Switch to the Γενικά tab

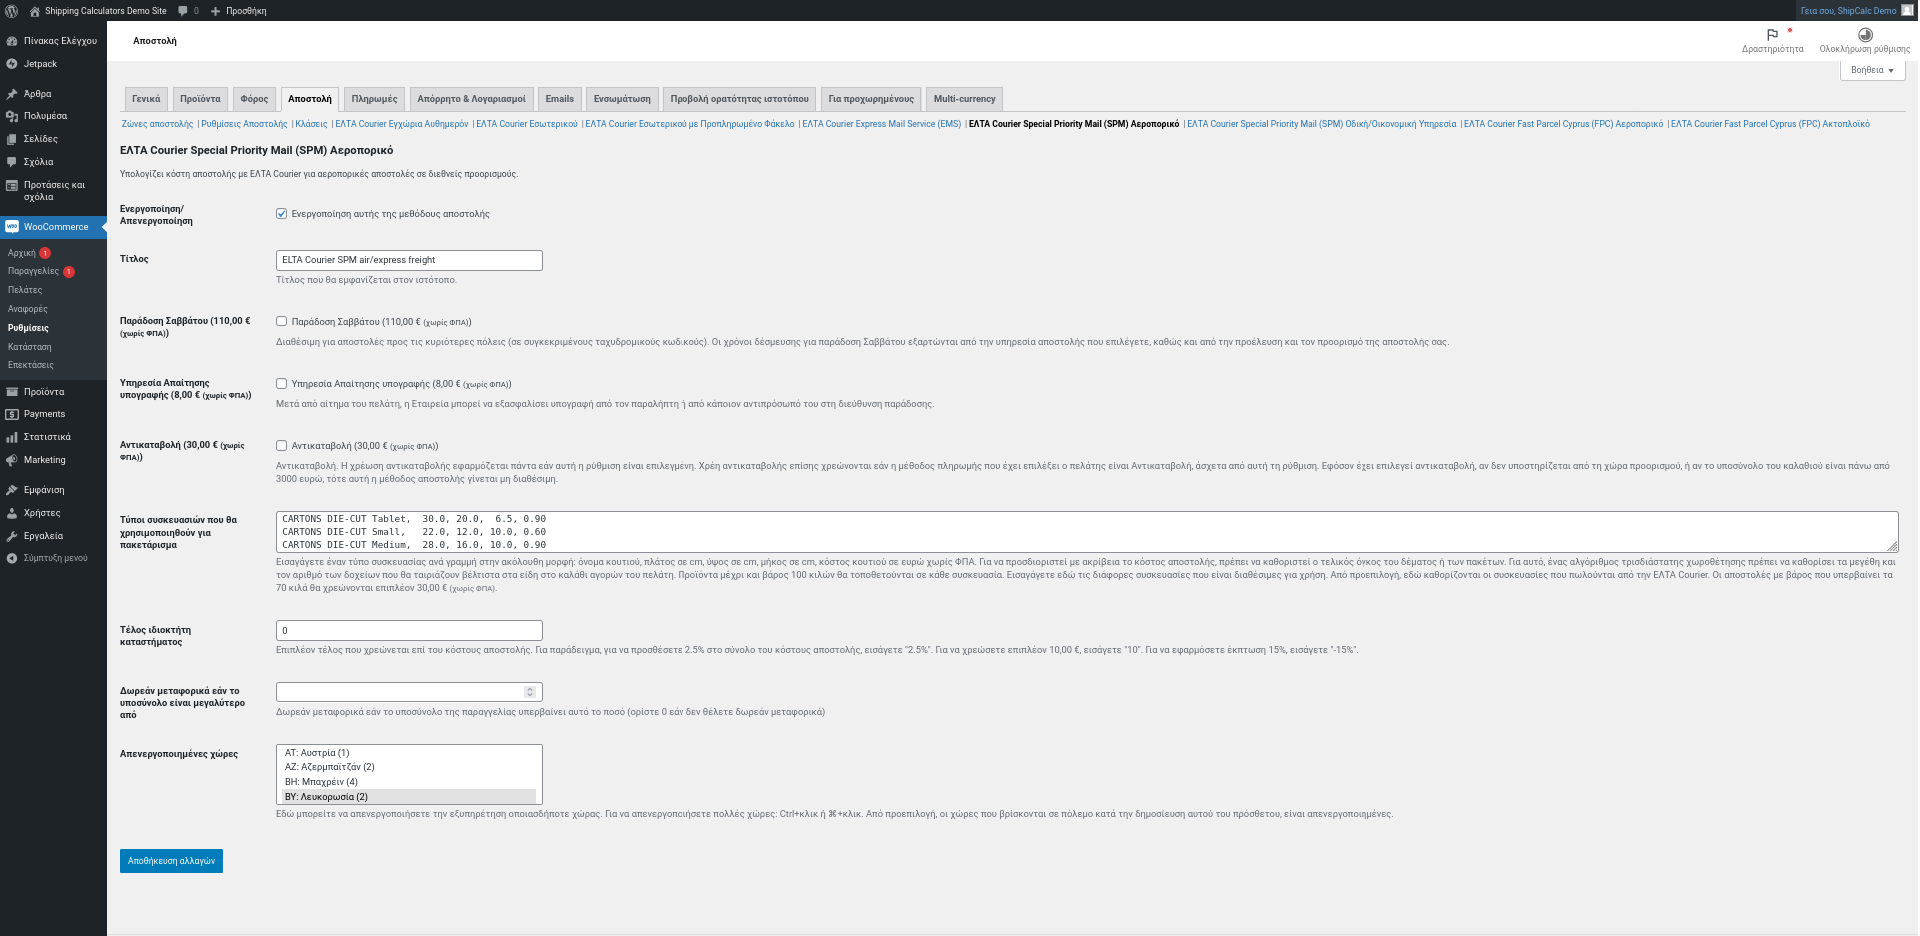tap(146, 99)
